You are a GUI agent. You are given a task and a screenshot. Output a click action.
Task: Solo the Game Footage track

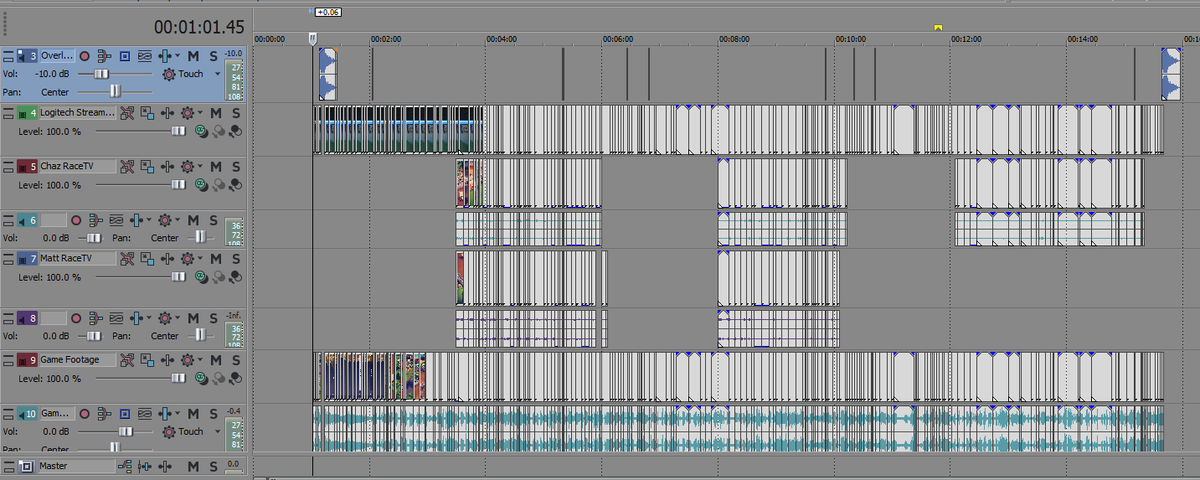click(x=235, y=360)
